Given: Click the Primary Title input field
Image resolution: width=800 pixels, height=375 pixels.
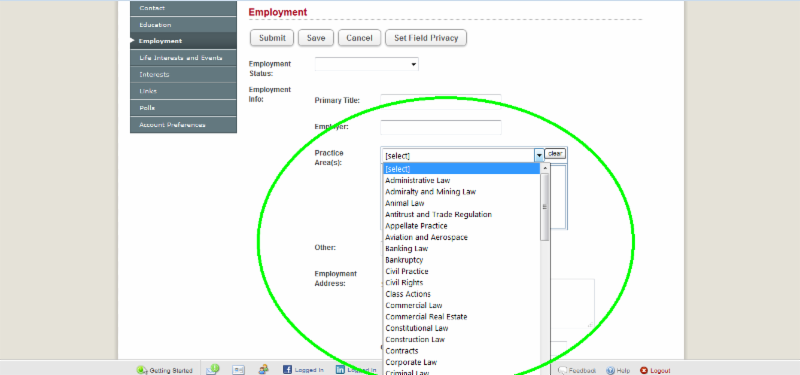Looking at the screenshot, I should (441, 101).
